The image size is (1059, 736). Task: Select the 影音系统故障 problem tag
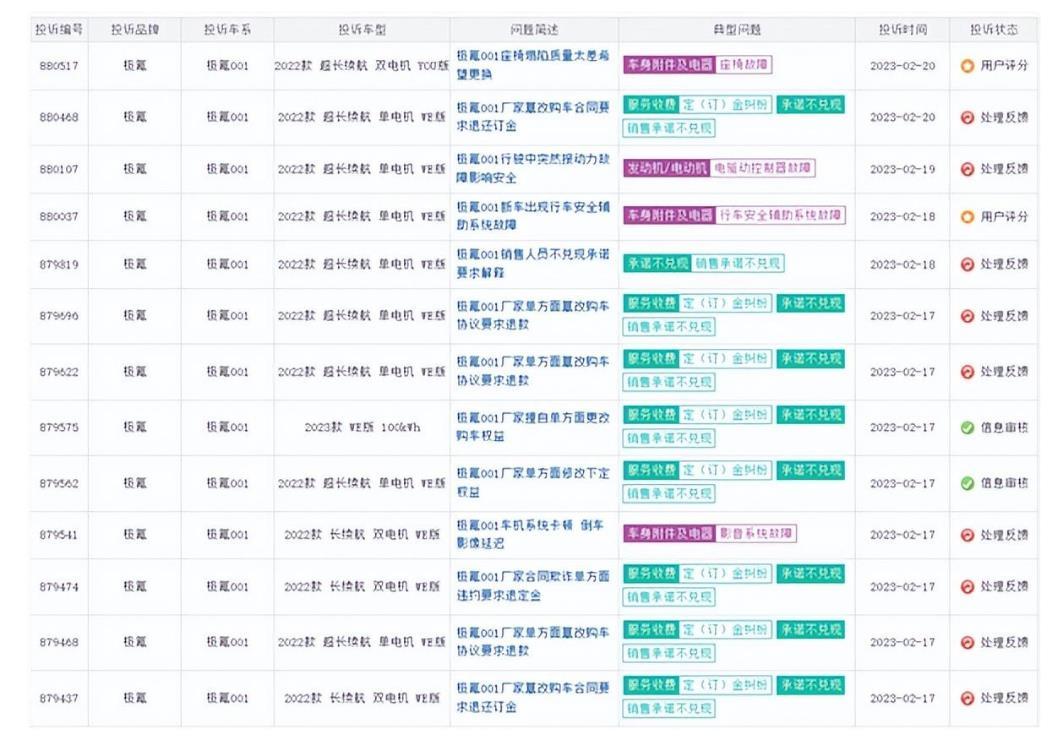coord(755,533)
